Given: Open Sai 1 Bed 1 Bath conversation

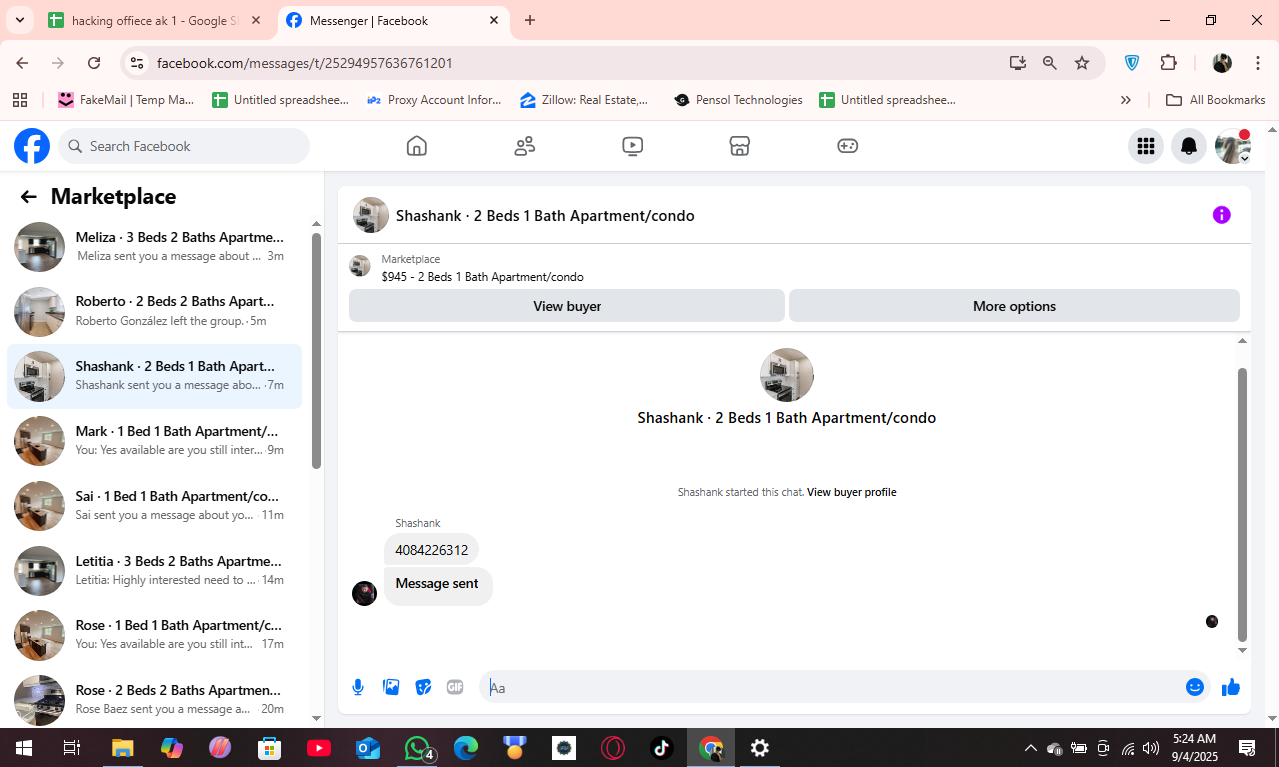Looking at the screenshot, I should pos(154,506).
